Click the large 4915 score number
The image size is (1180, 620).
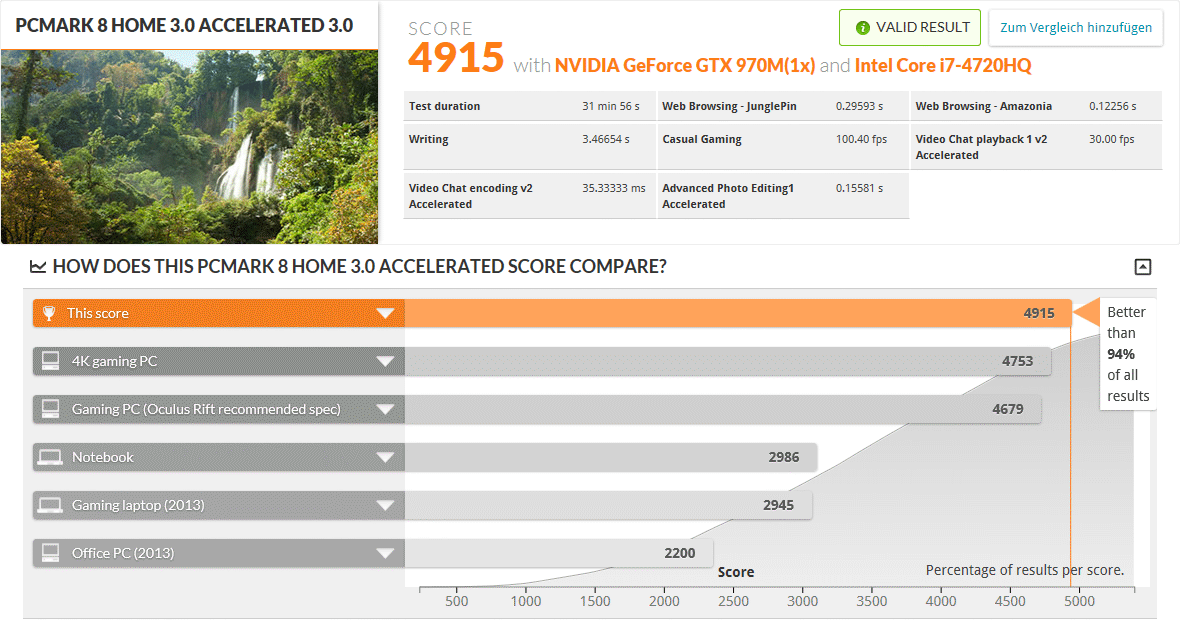pos(456,58)
